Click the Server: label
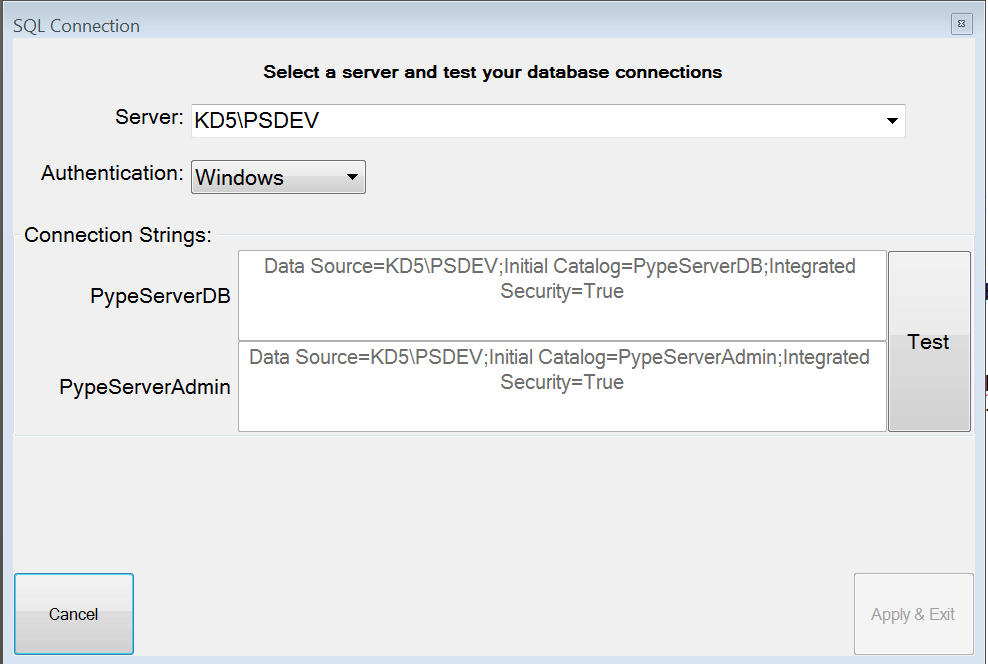 (x=149, y=117)
